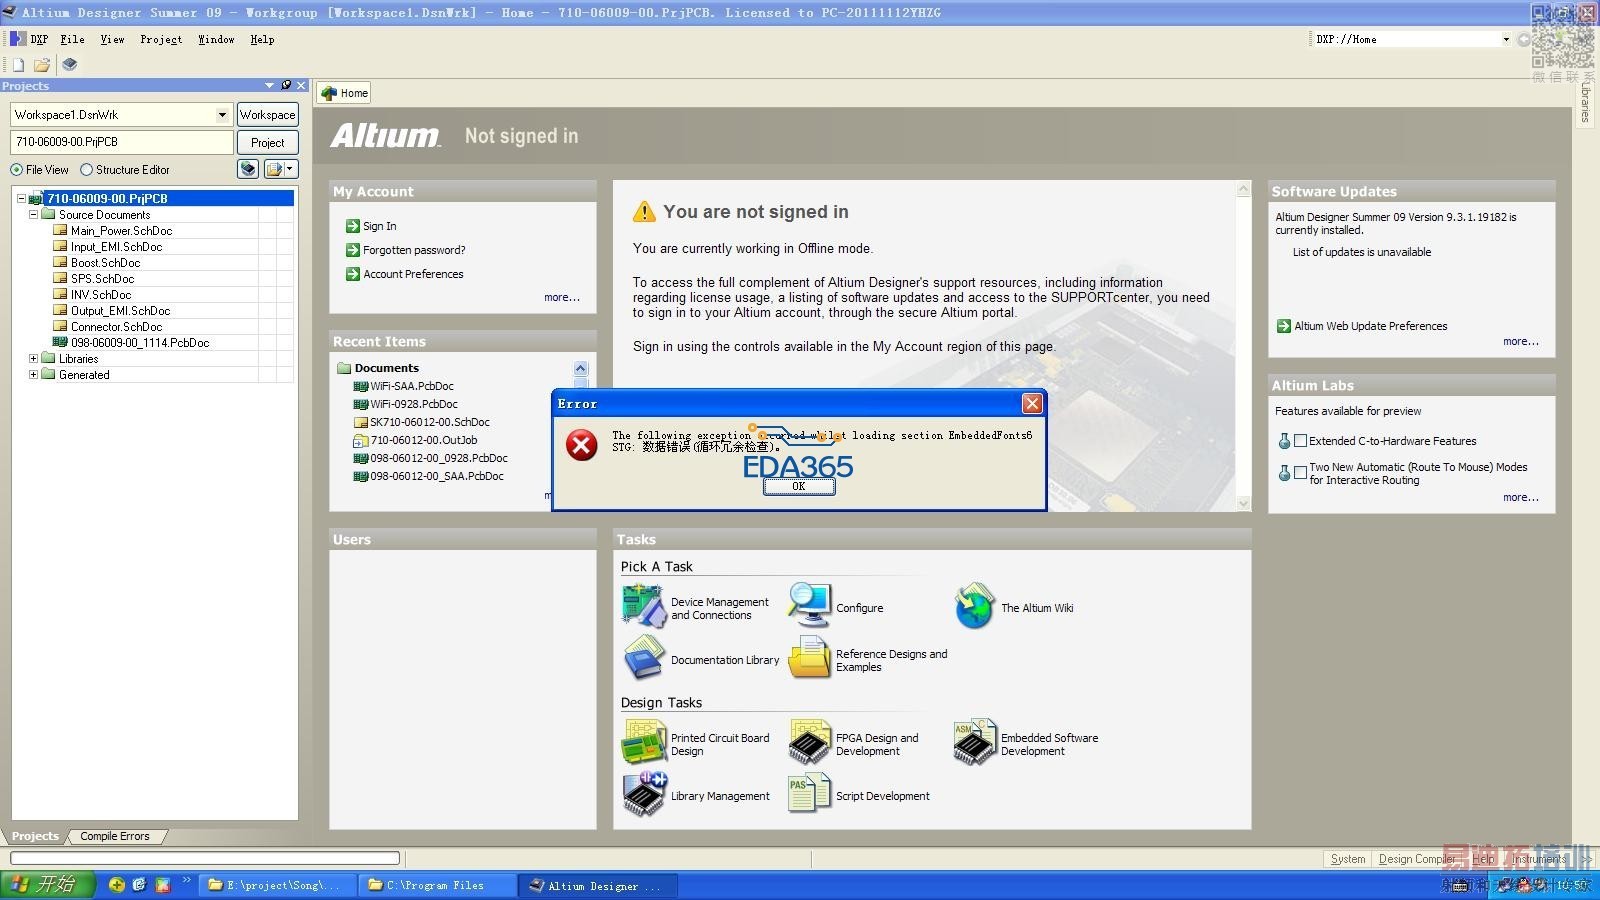The width and height of the screenshot is (1600, 900).
Task: Open the Forgotten password? link
Action: [414, 250]
